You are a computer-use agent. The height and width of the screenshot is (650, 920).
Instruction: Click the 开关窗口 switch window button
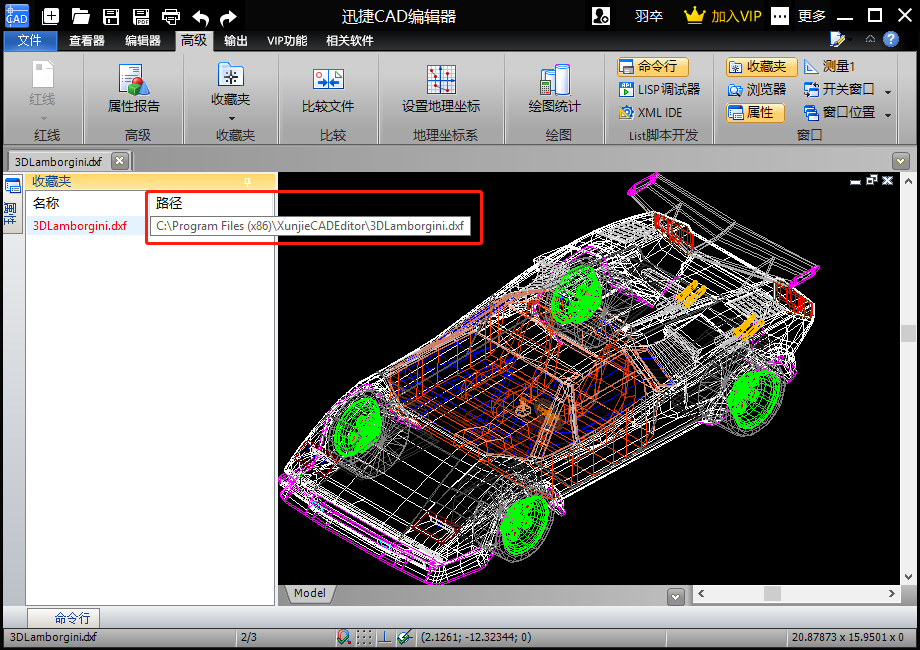[x=839, y=89]
